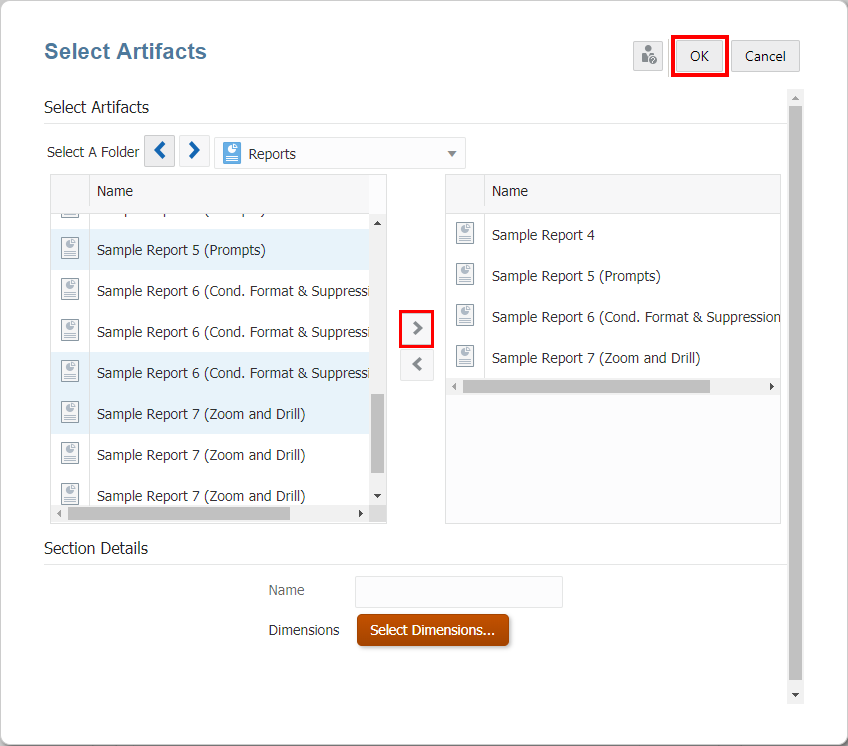Viewport: 848px width, 746px height.
Task: Click icon of selected Sample Report 5 (Prompts)
Action: tap(70, 249)
